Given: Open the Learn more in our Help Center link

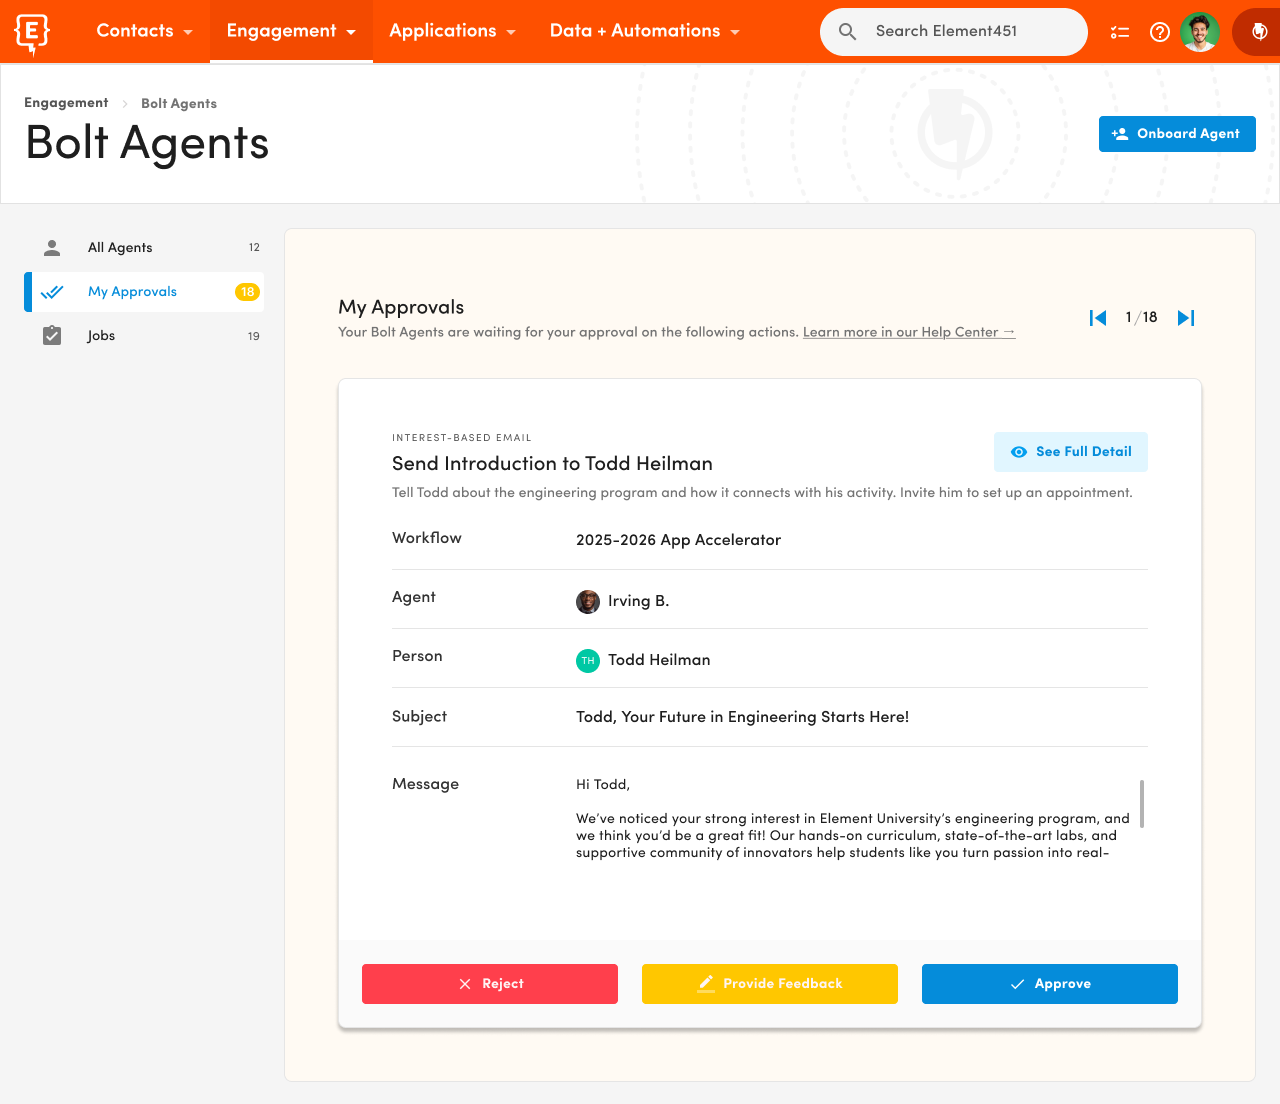Looking at the screenshot, I should [x=908, y=331].
